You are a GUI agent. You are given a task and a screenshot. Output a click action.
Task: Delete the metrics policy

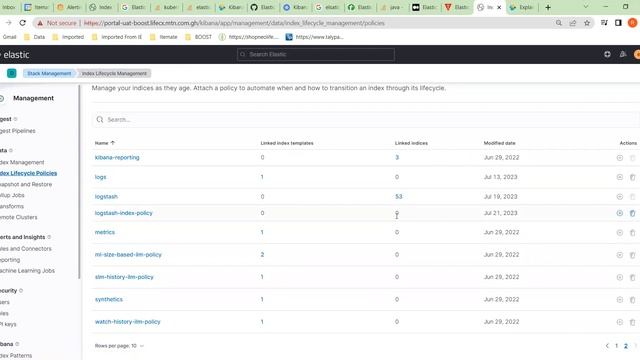[632, 233]
